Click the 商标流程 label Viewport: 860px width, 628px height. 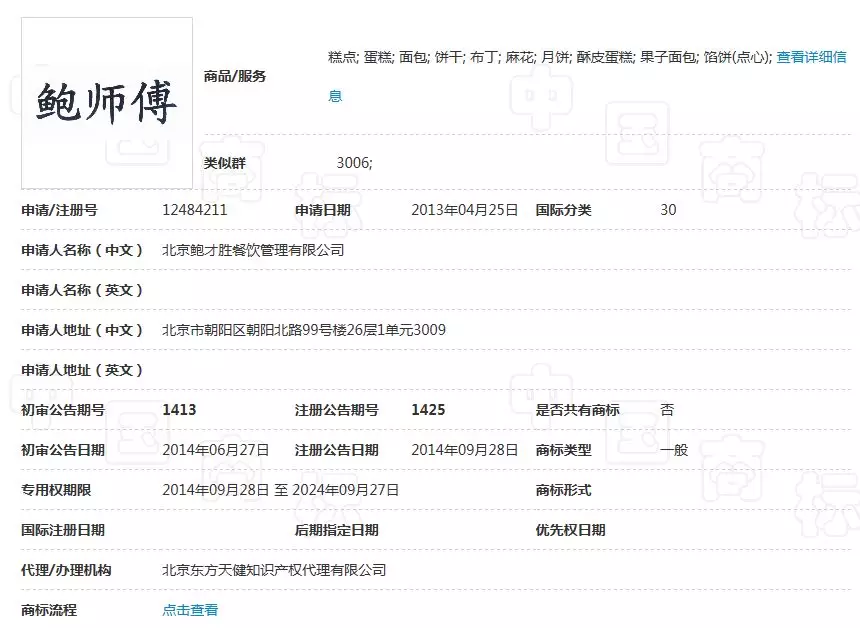coord(49,610)
